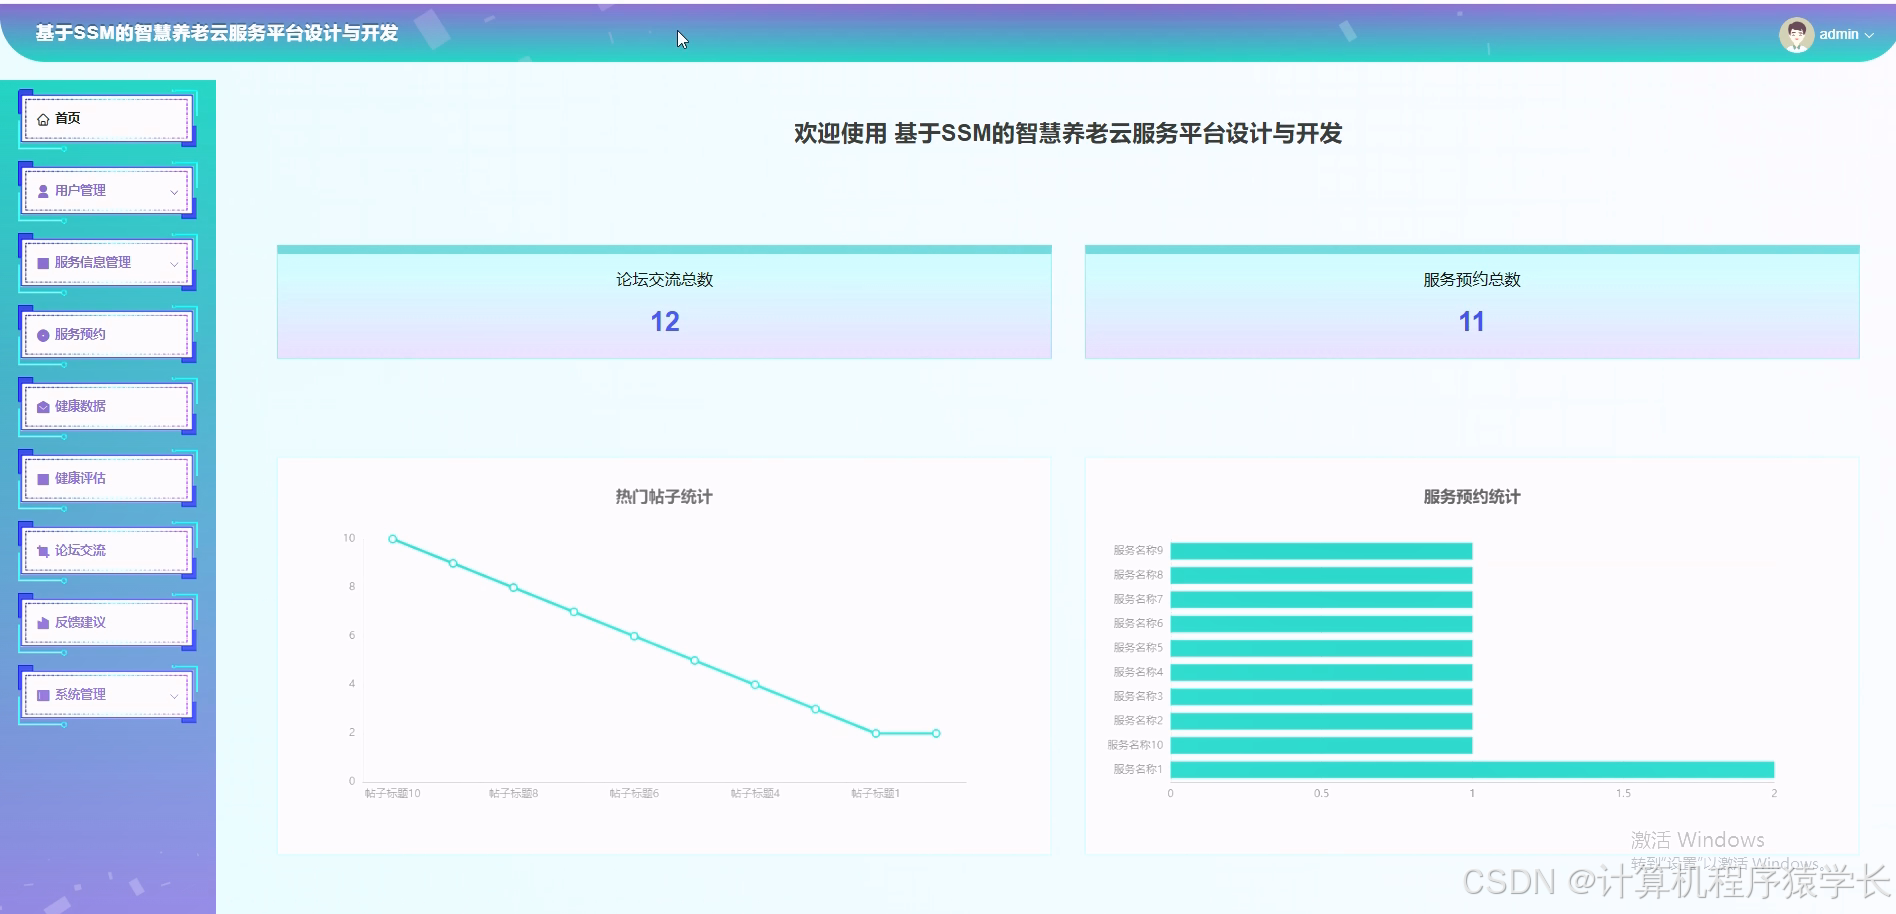The height and width of the screenshot is (914, 1896).
Task: Click the chart icon beside 反馈建议
Action: coord(43,623)
